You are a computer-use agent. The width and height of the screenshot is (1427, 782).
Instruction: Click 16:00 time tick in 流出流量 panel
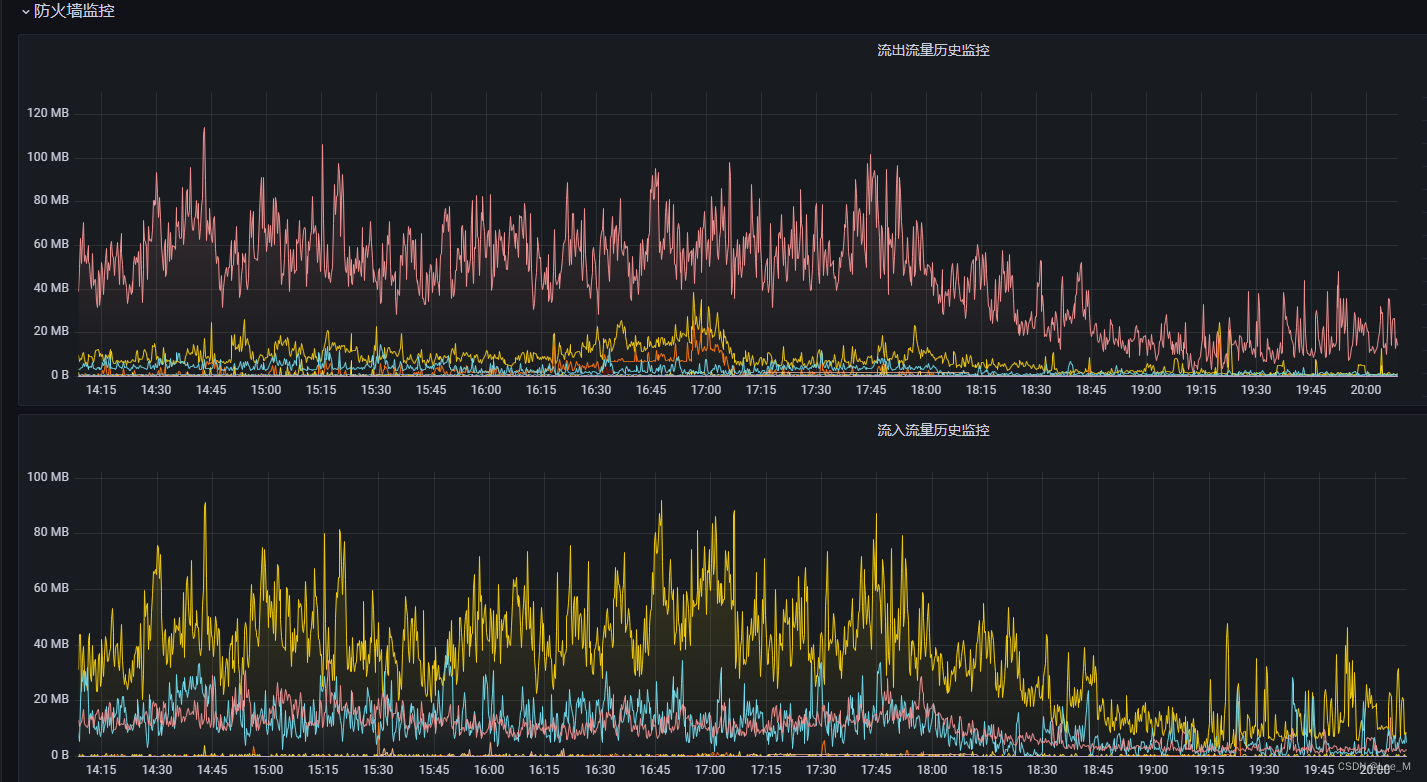tap(486, 390)
